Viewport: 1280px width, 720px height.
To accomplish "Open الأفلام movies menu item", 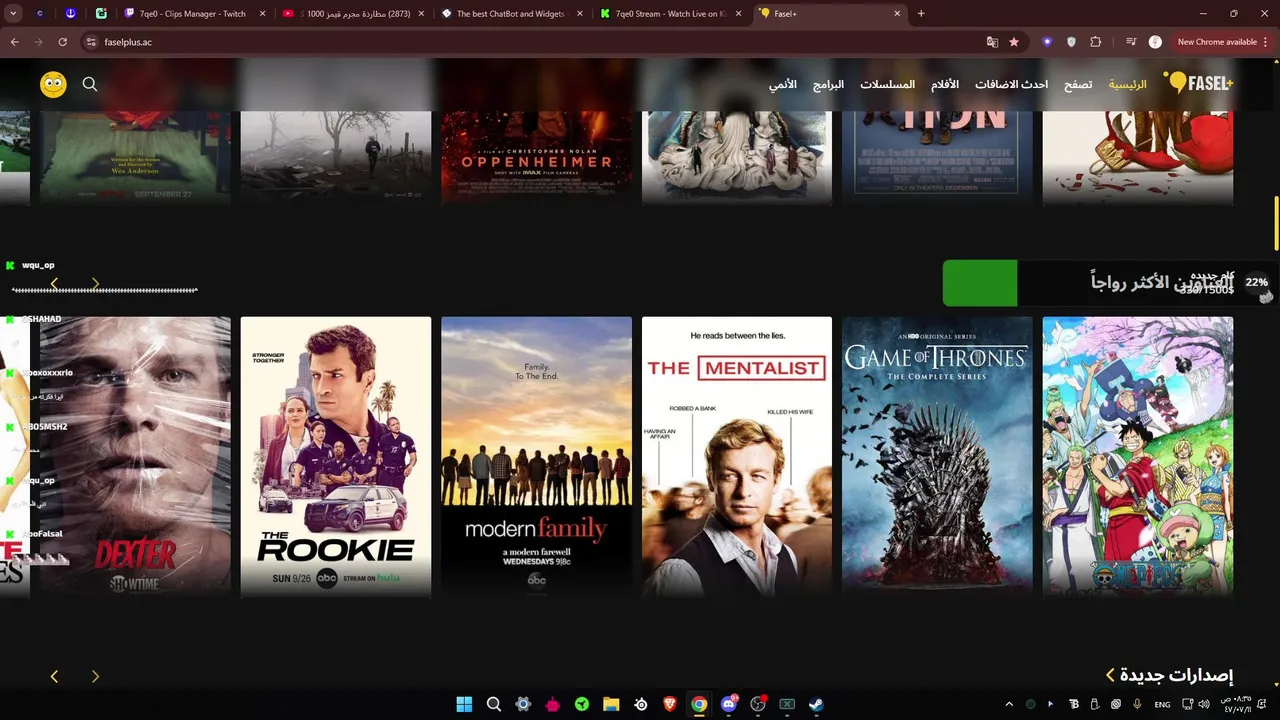I will [945, 84].
